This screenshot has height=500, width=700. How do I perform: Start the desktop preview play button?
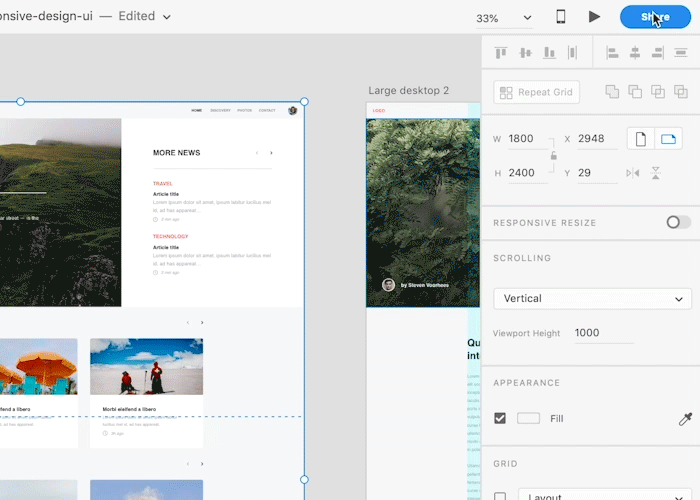594,17
